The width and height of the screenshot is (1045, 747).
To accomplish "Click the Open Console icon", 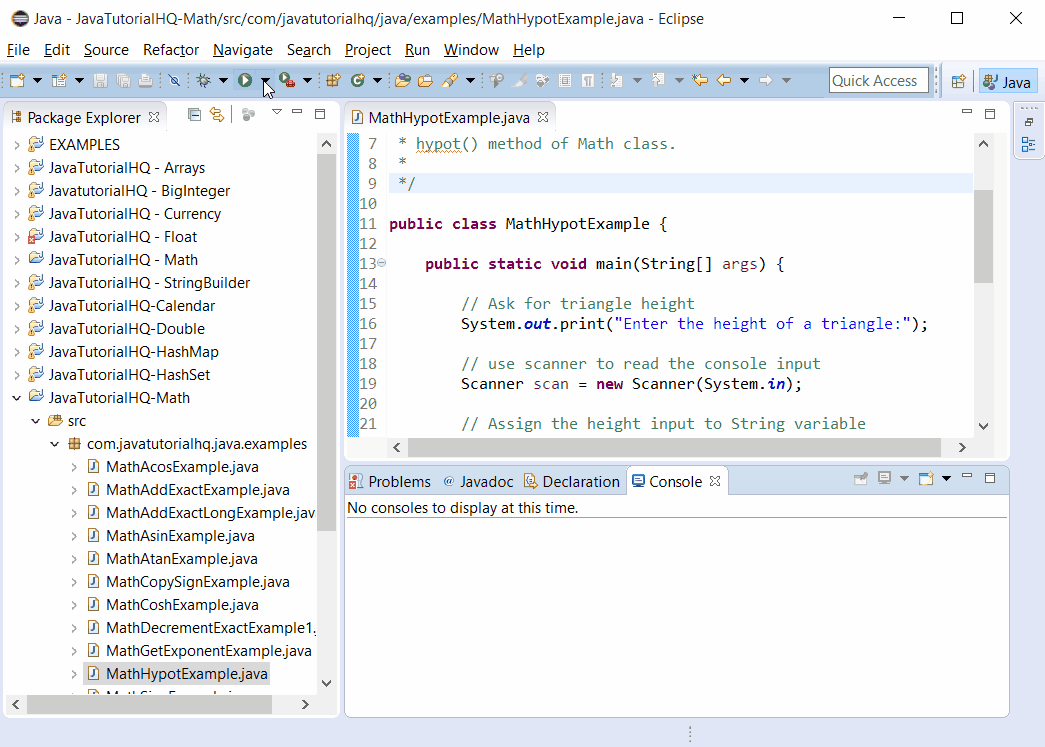I will coord(926,478).
